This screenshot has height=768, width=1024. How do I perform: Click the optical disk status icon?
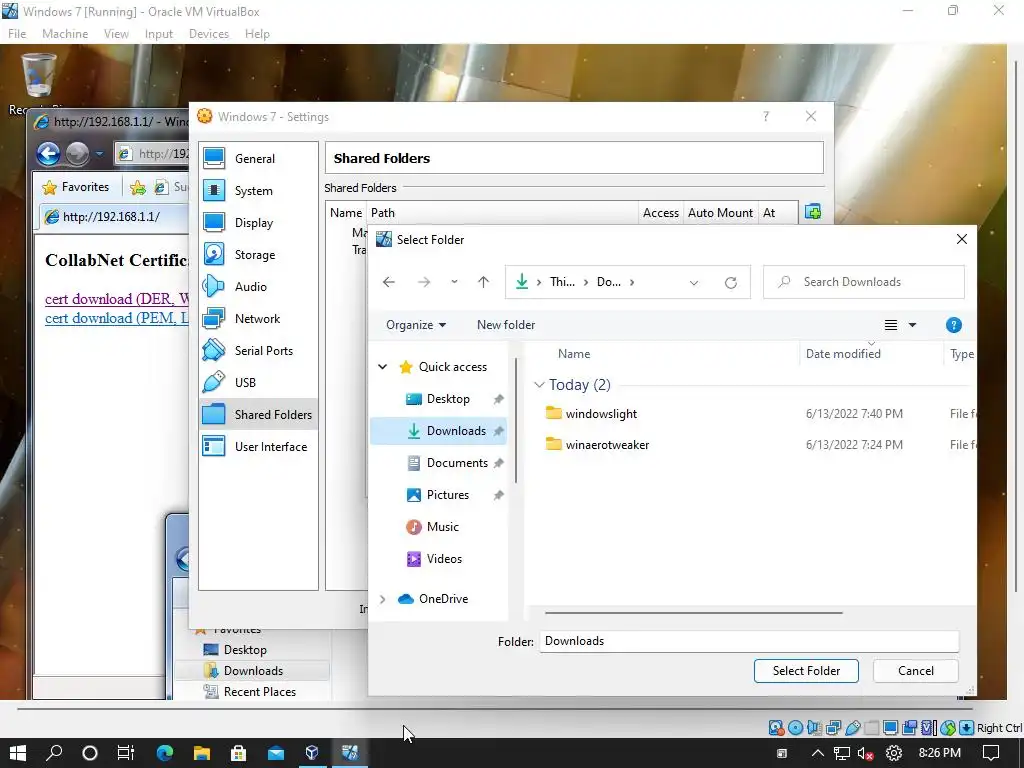pyautogui.click(x=795, y=728)
